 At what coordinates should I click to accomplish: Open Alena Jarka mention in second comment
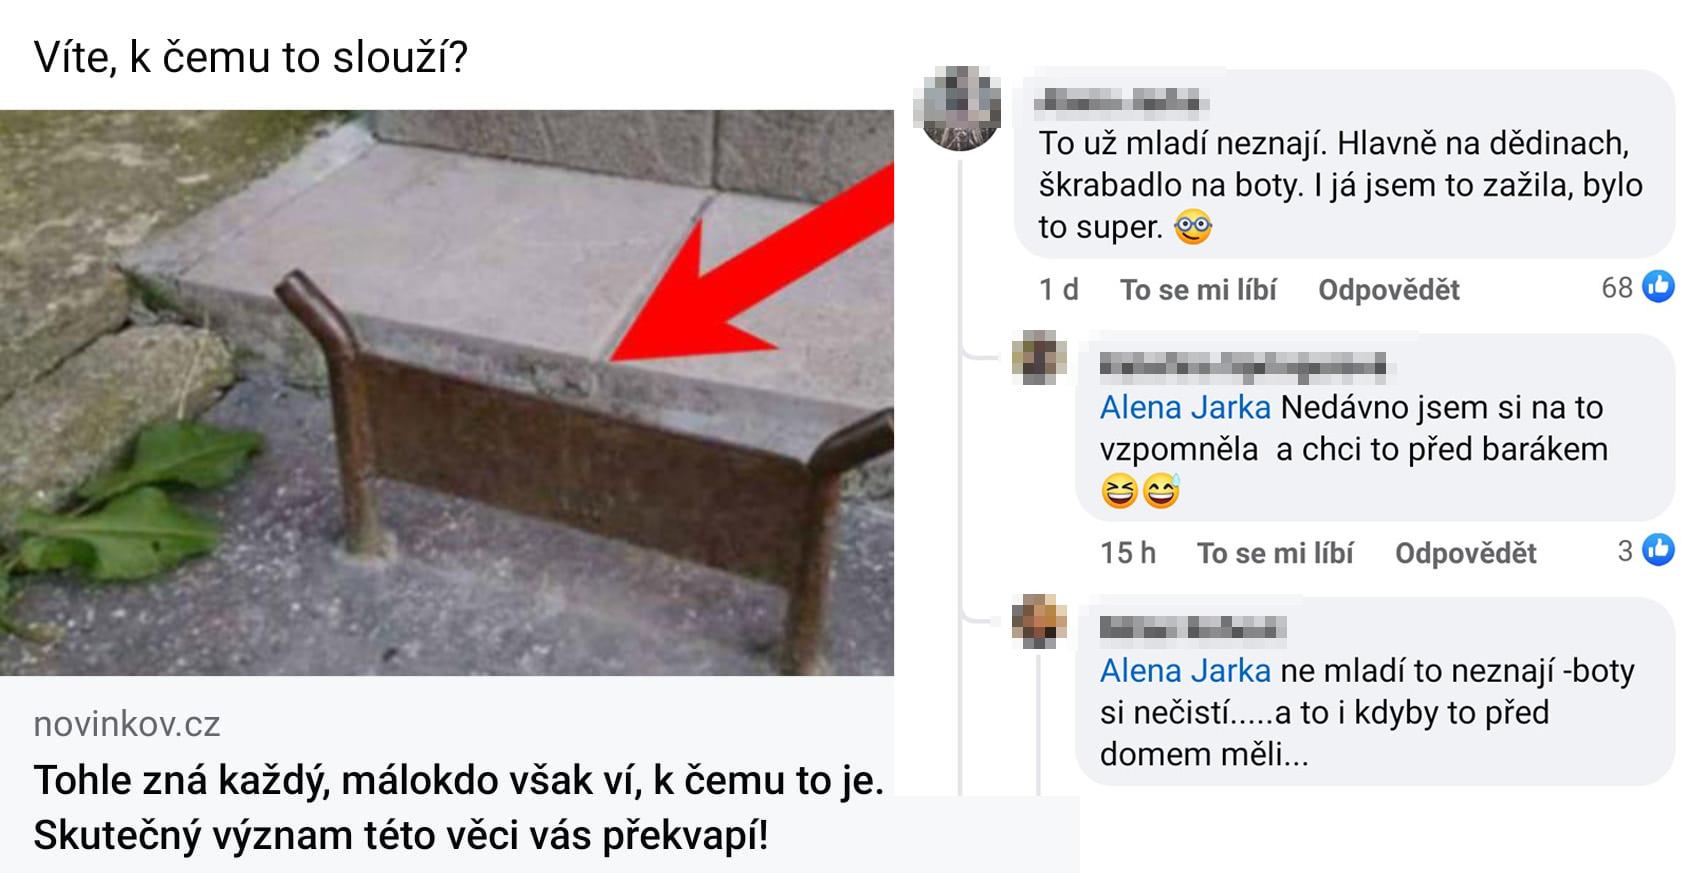tap(1185, 408)
